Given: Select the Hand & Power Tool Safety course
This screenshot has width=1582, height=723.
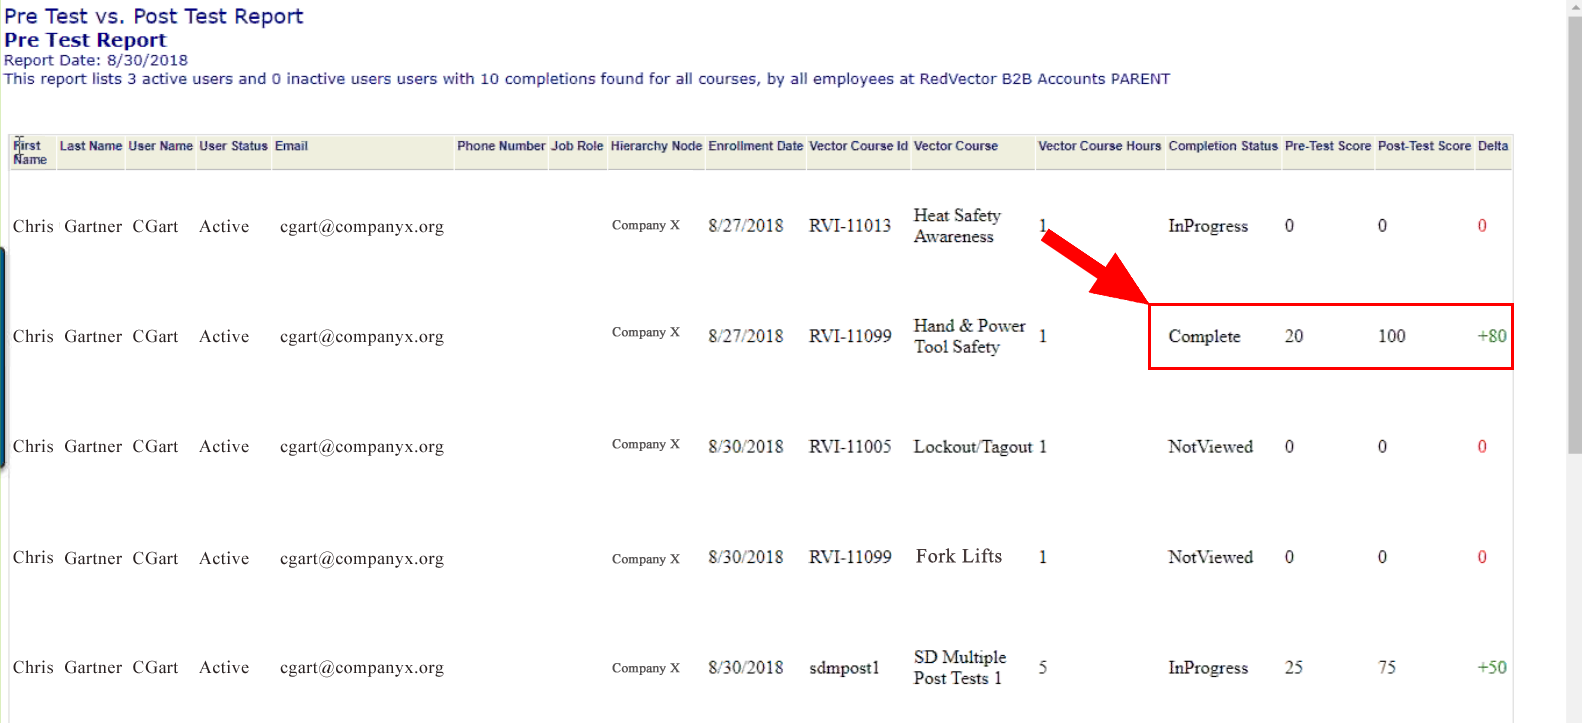Looking at the screenshot, I should 968,336.
